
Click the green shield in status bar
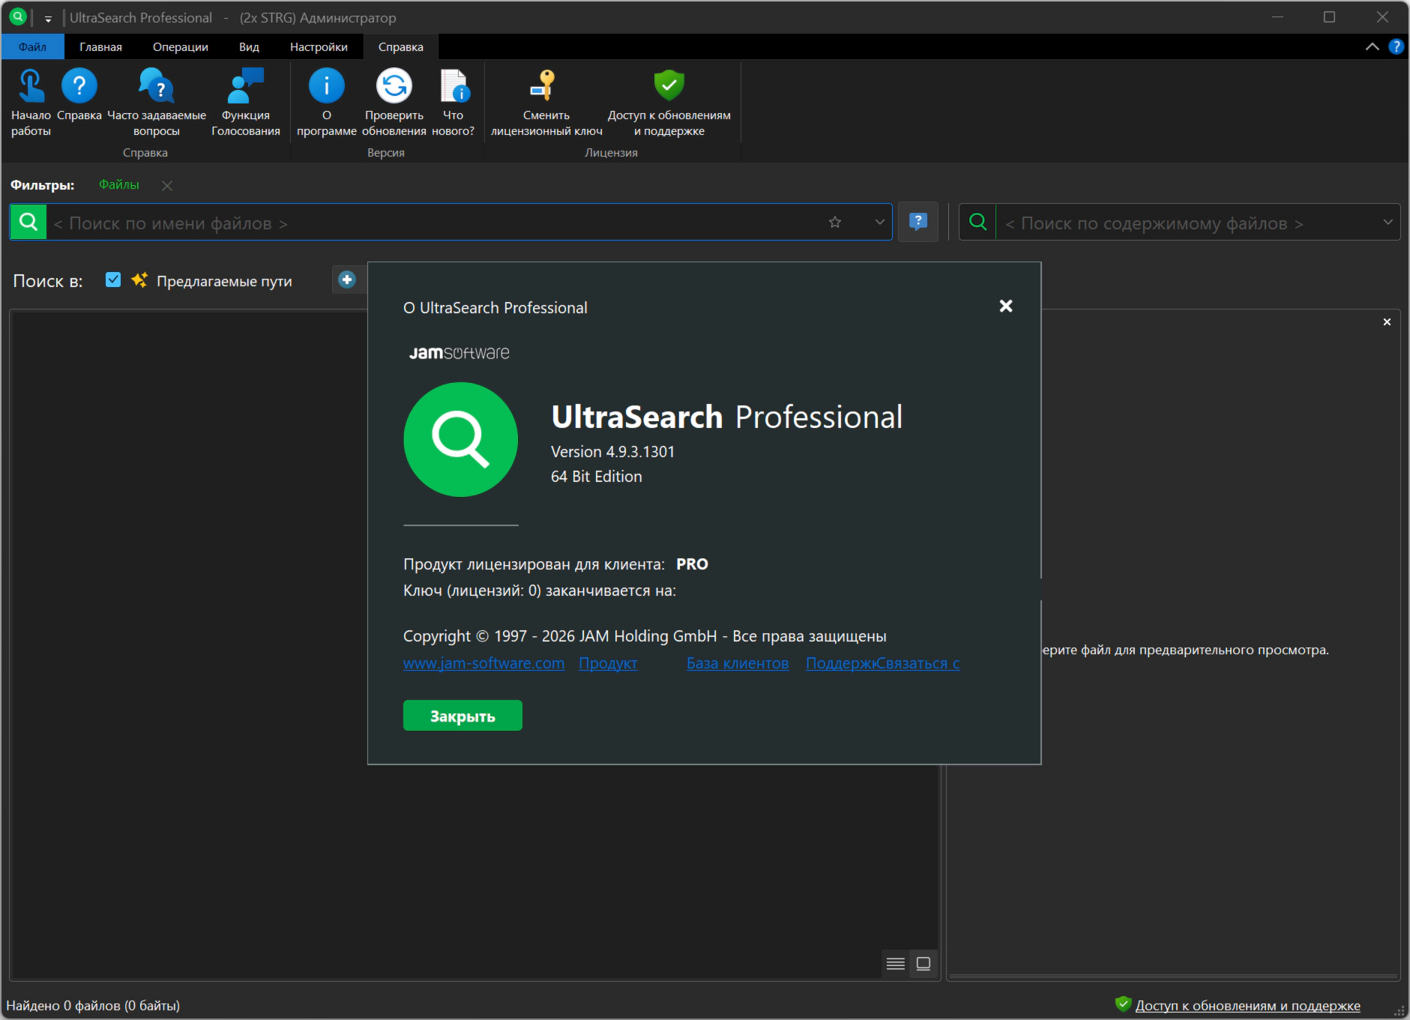coord(1123,1004)
